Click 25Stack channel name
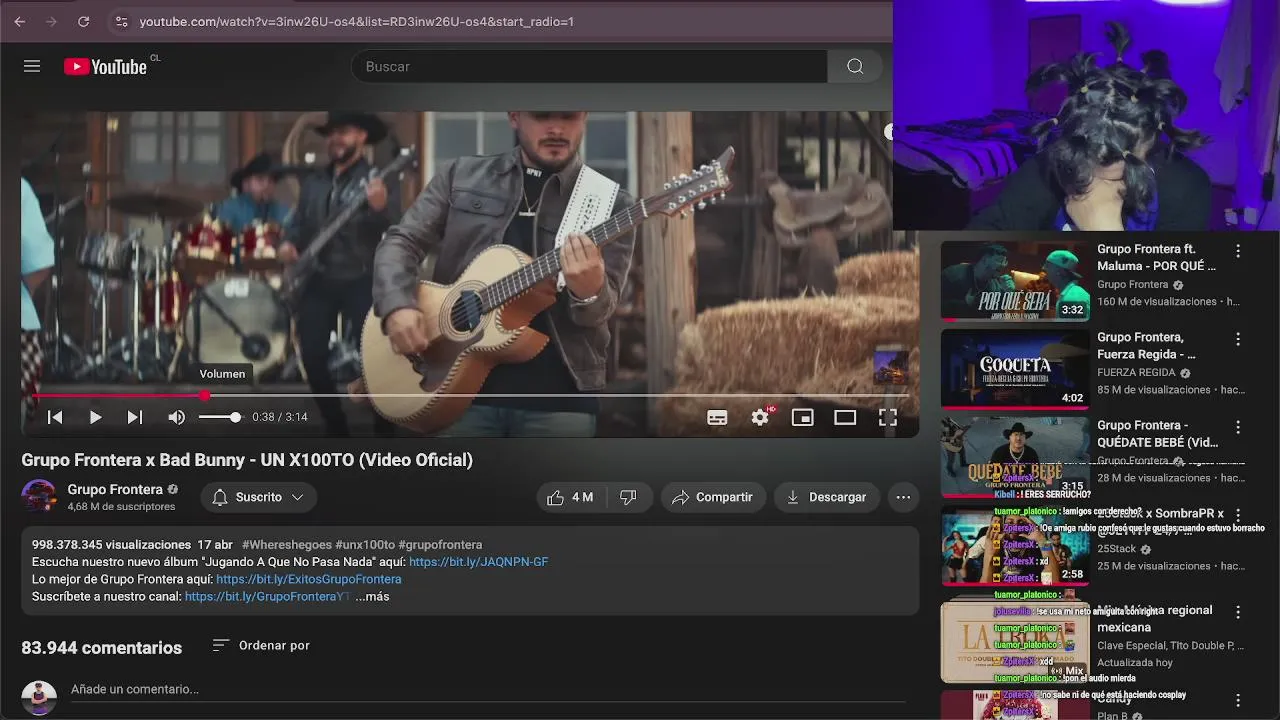 1116,549
